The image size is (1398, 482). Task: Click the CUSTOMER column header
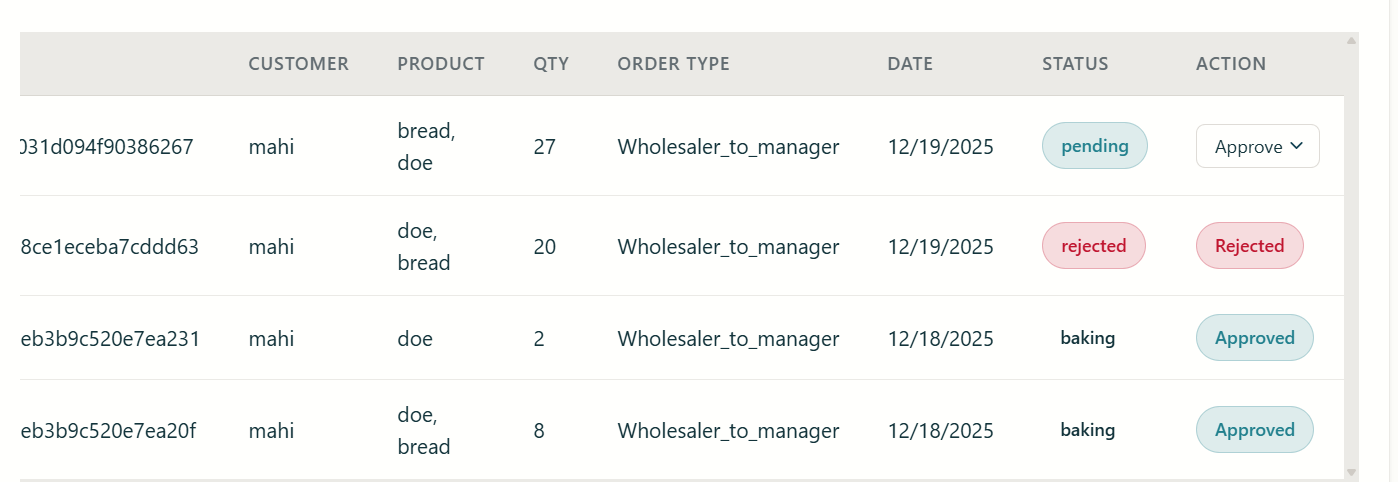[x=298, y=64]
